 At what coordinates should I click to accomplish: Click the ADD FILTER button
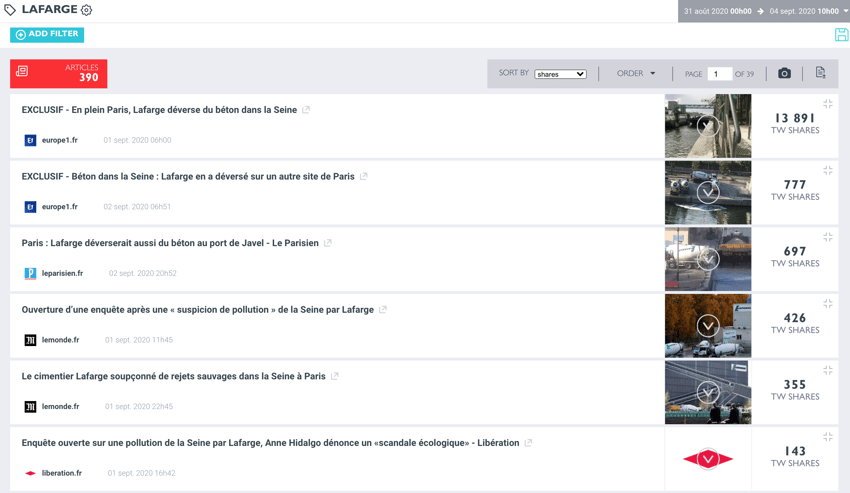point(47,34)
